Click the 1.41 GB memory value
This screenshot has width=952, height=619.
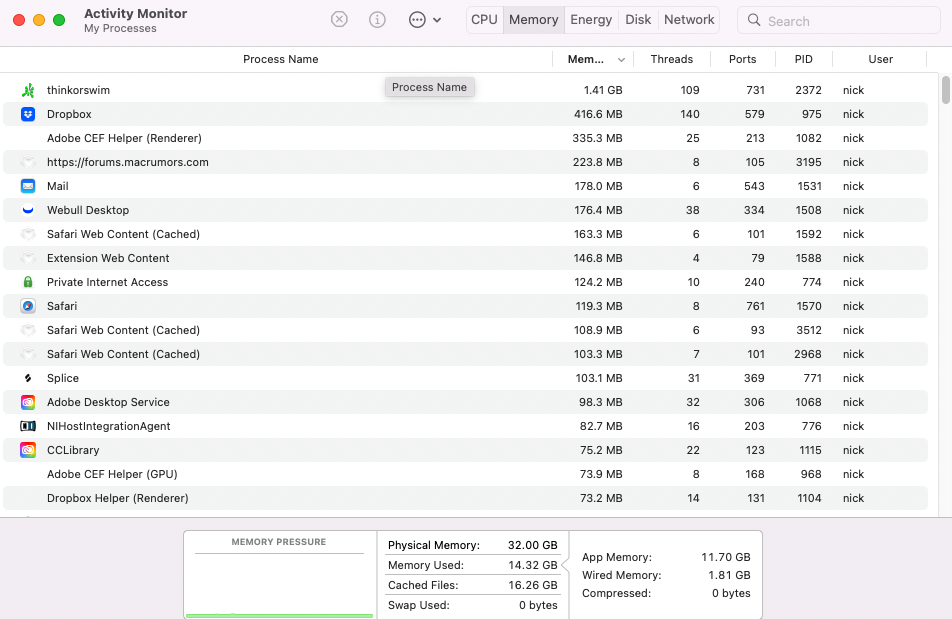click(603, 90)
